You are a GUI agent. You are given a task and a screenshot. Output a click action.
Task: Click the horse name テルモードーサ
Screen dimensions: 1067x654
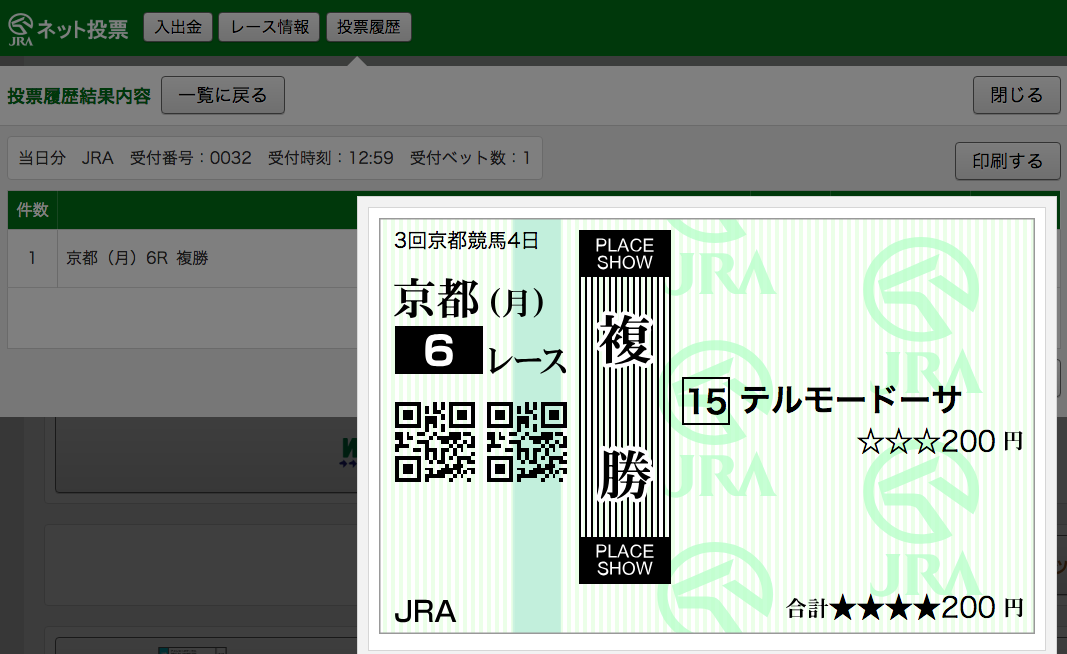[851, 399]
